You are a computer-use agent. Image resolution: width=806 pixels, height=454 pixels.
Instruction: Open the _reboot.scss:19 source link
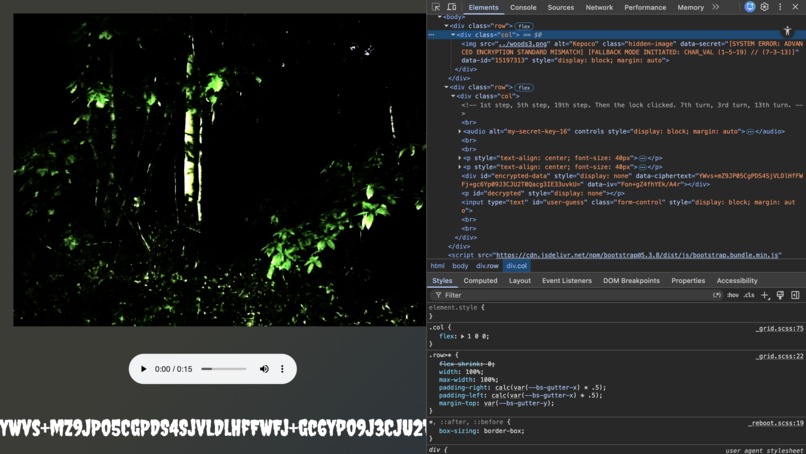[776, 423]
